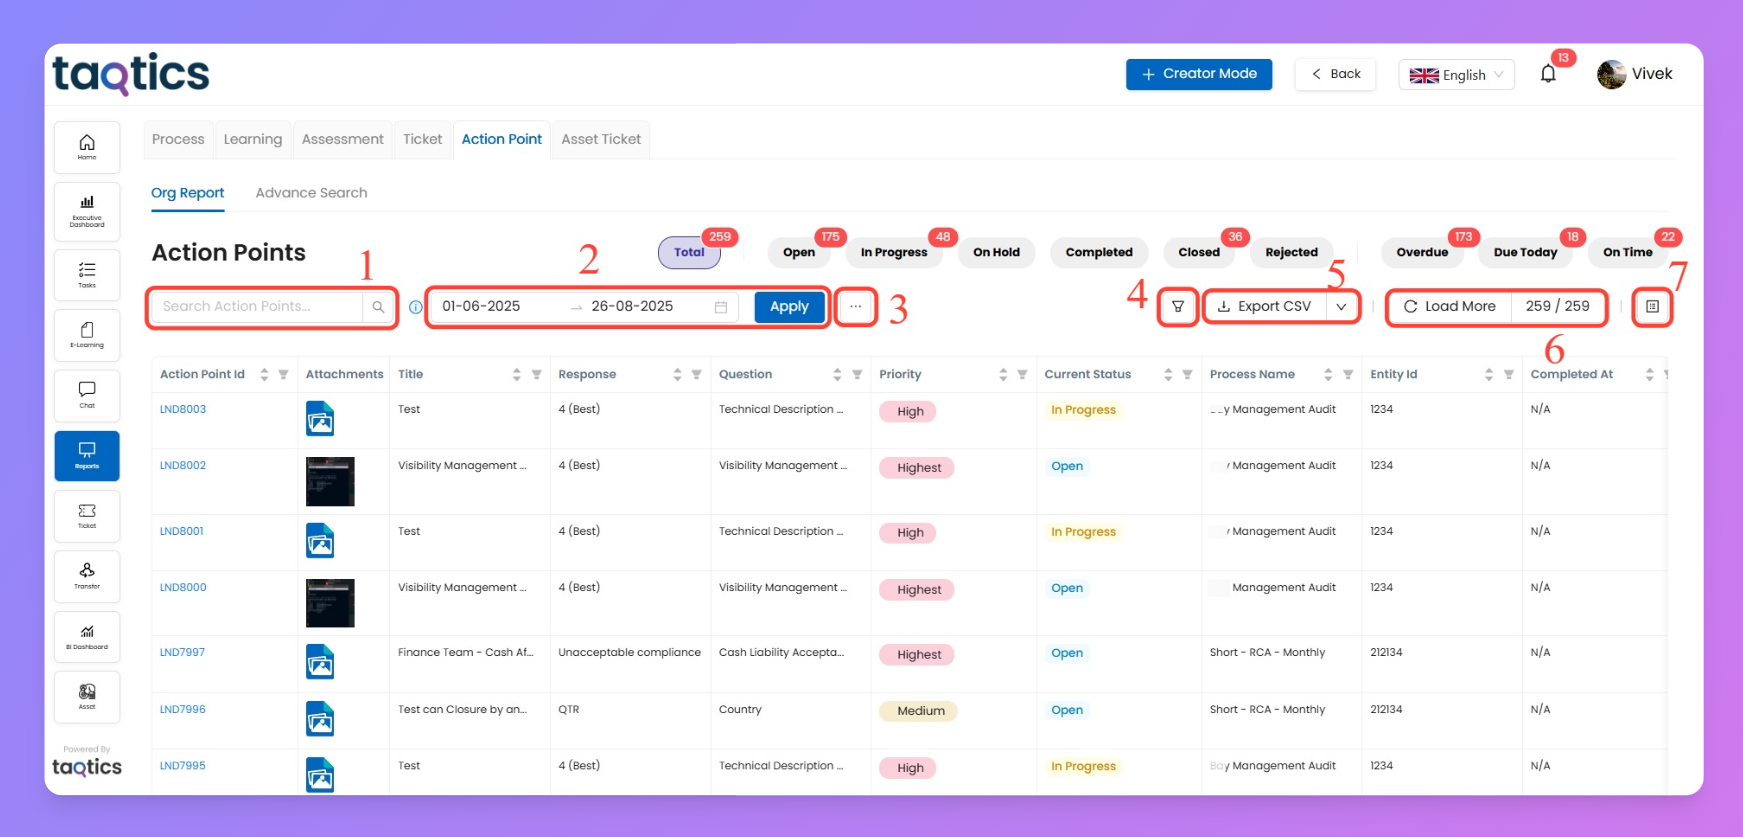Click the start date 01-06-2025

[x=481, y=307]
